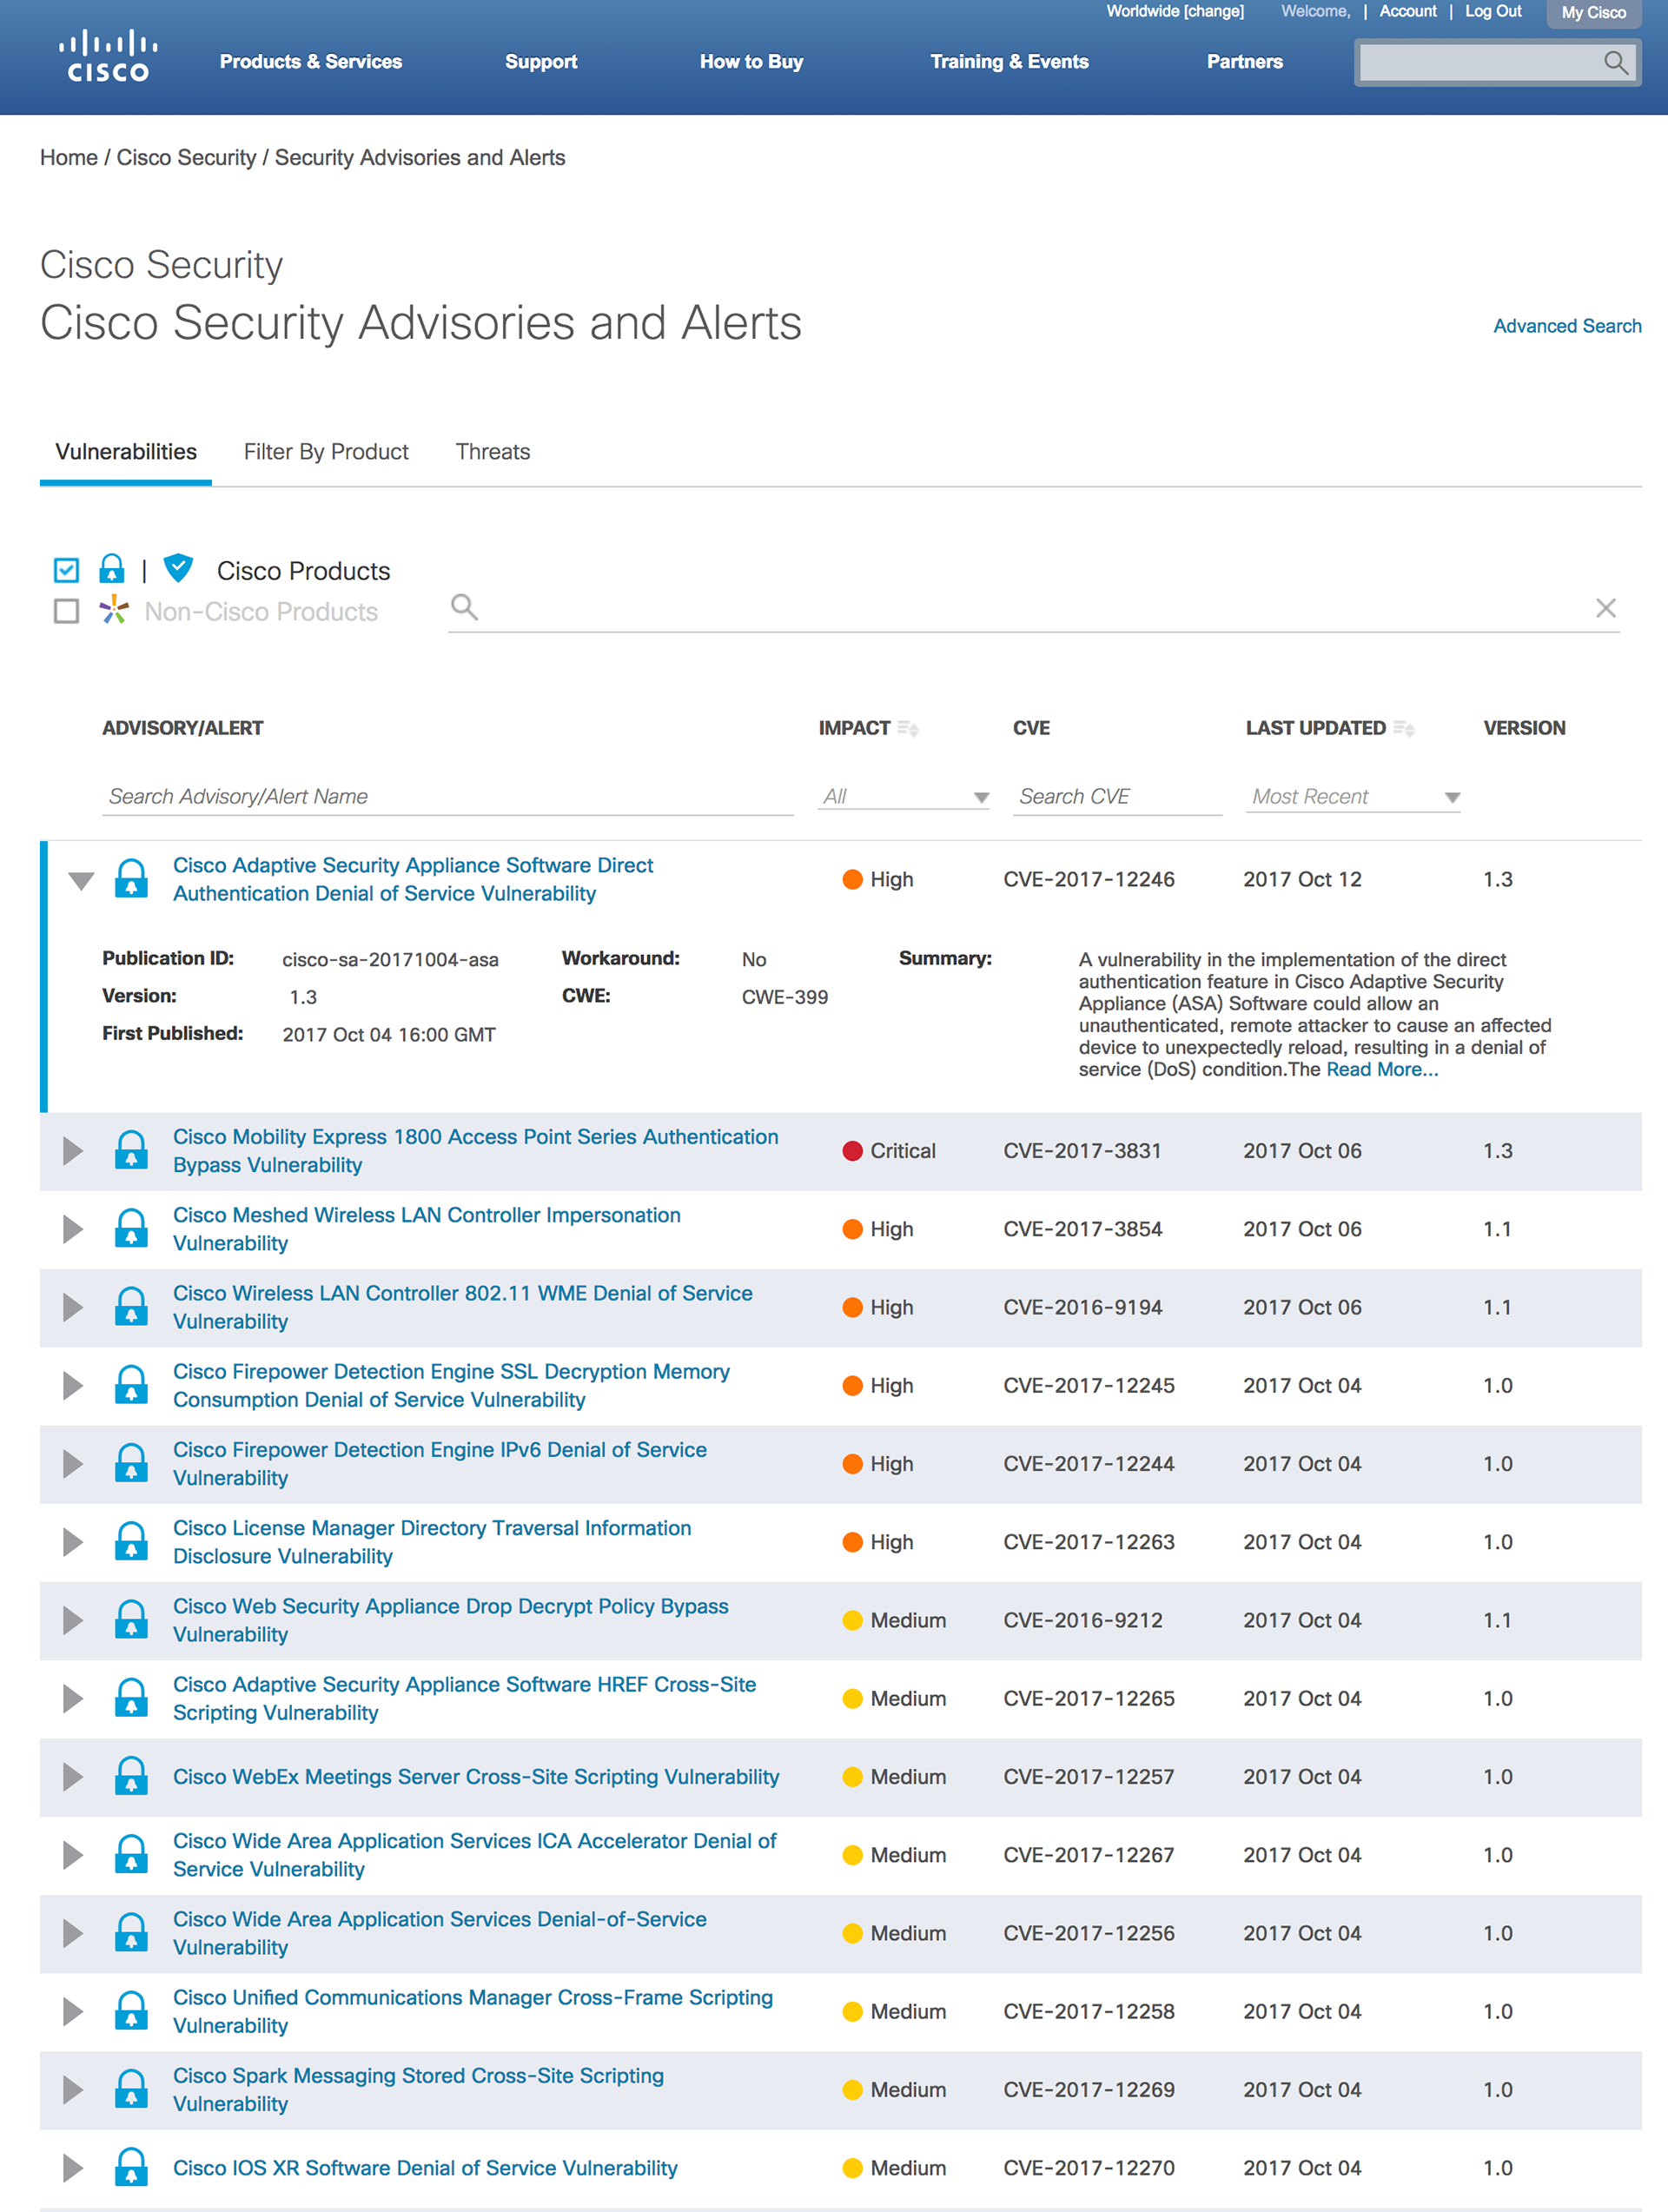This screenshot has height=2212, width=1668.
Task: Click lock icon for Firepower IPv6 Denial advisory
Action: pyautogui.click(x=131, y=1464)
